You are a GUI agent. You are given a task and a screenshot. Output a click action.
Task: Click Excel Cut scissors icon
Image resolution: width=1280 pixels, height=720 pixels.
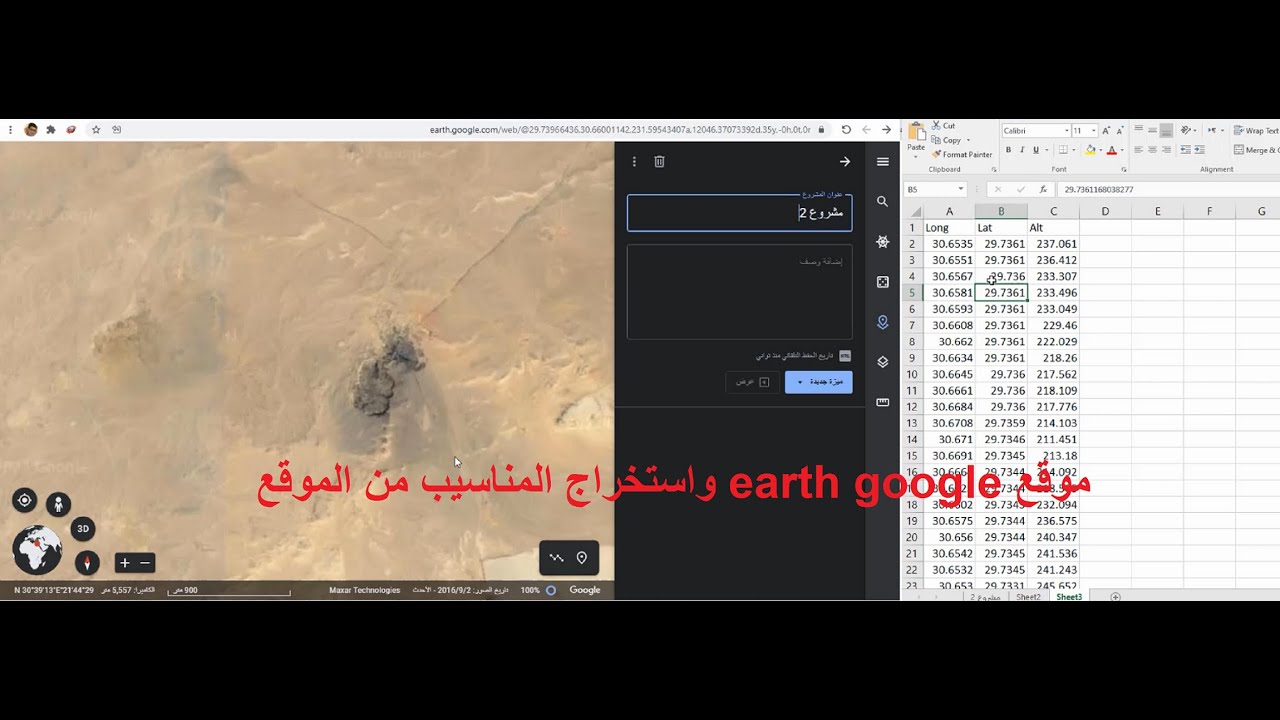point(936,125)
